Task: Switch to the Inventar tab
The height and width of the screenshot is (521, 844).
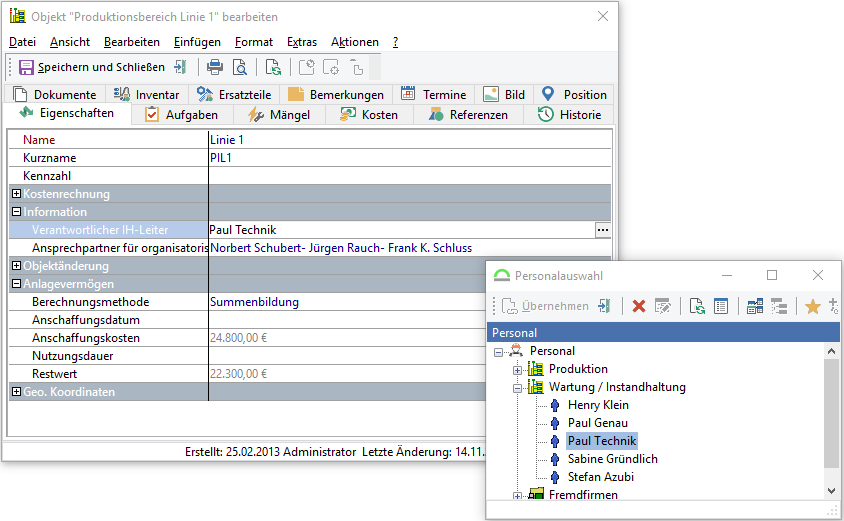Action: pos(146,94)
